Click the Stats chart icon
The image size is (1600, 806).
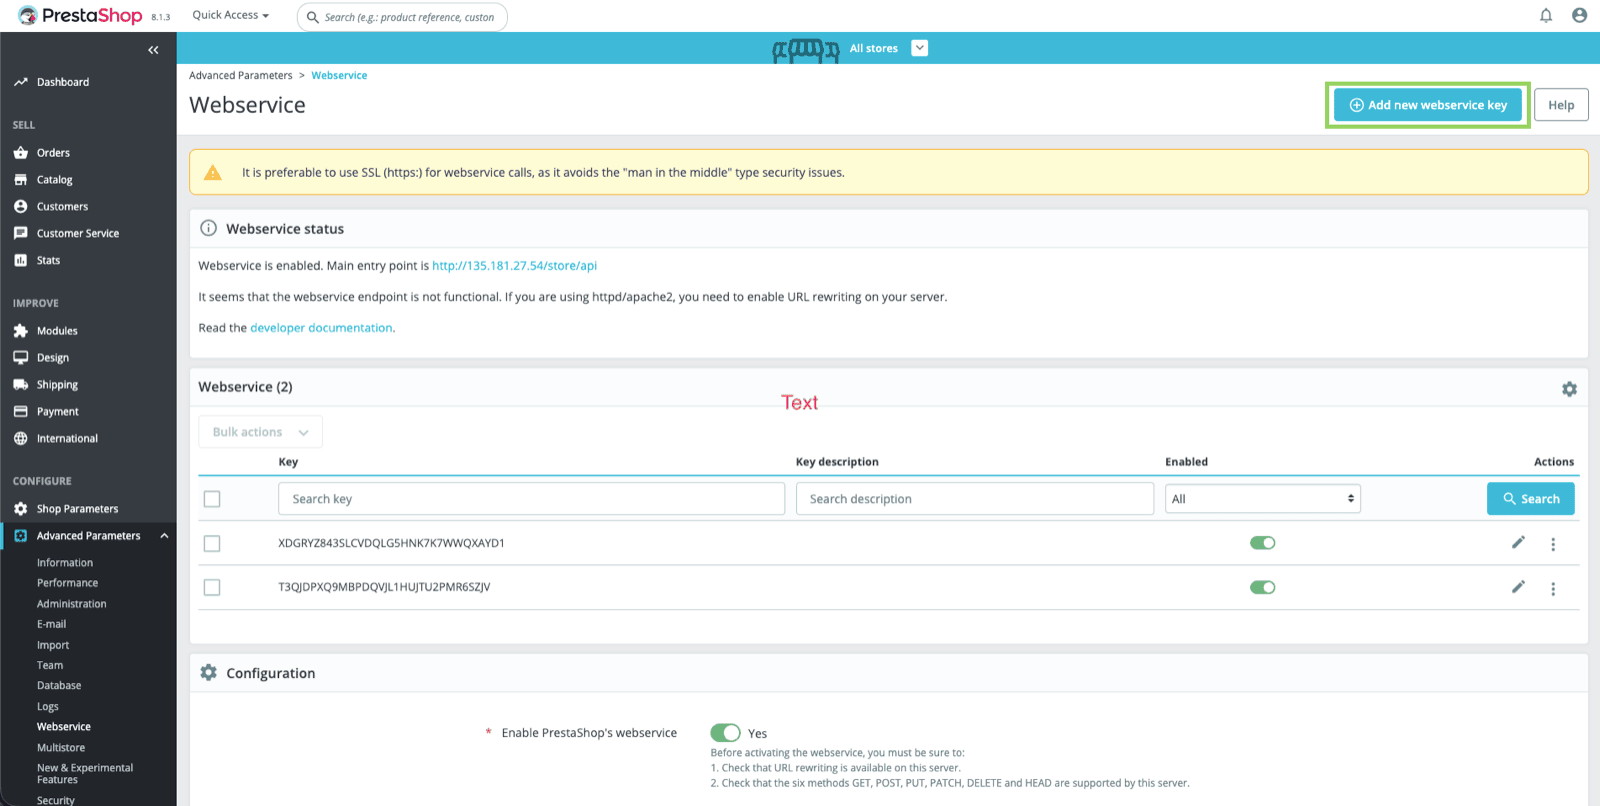(x=20, y=260)
